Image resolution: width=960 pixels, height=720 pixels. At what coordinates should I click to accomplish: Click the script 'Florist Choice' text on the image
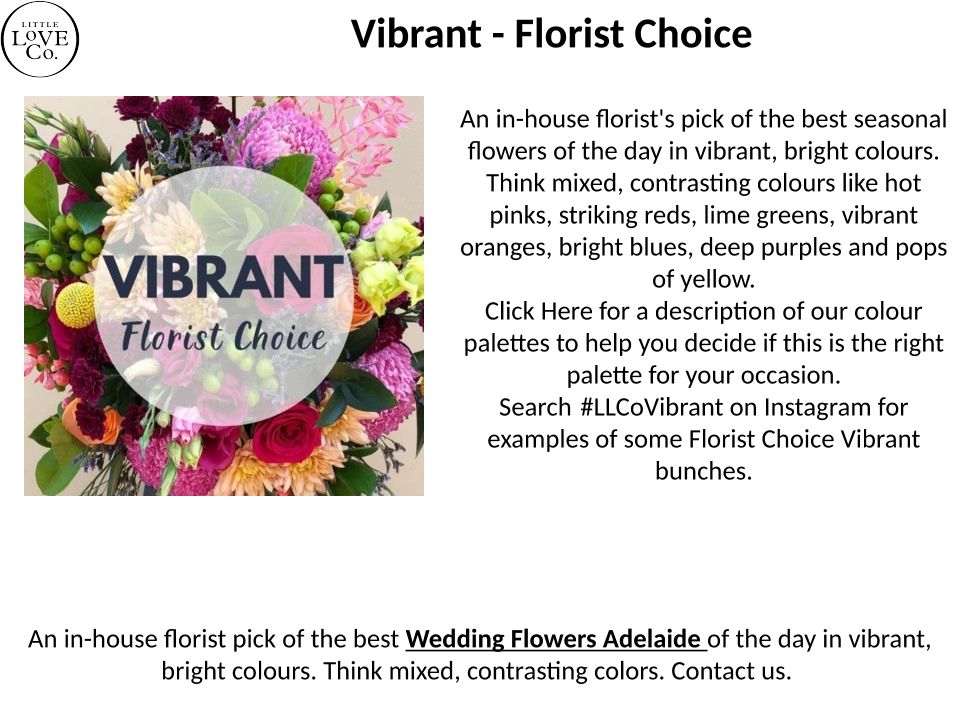pyautogui.click(x=225, y=335)
